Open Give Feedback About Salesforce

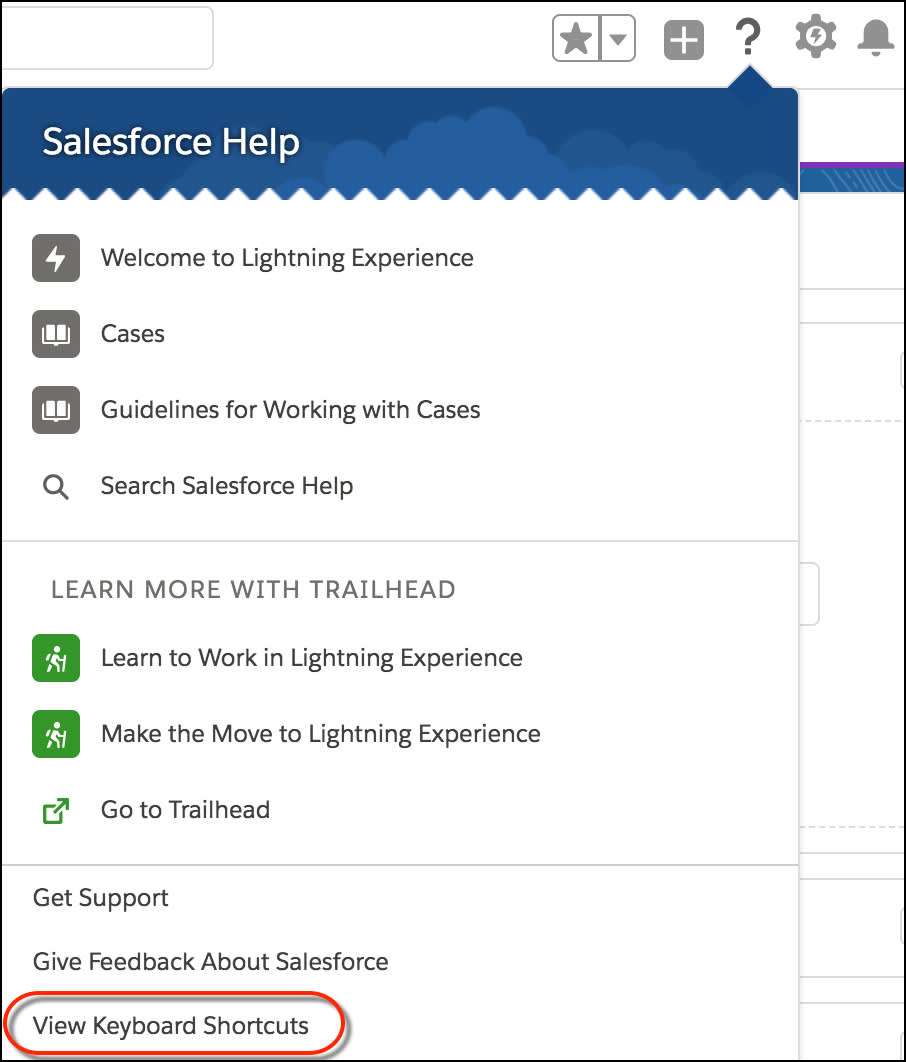click(211, 961)
